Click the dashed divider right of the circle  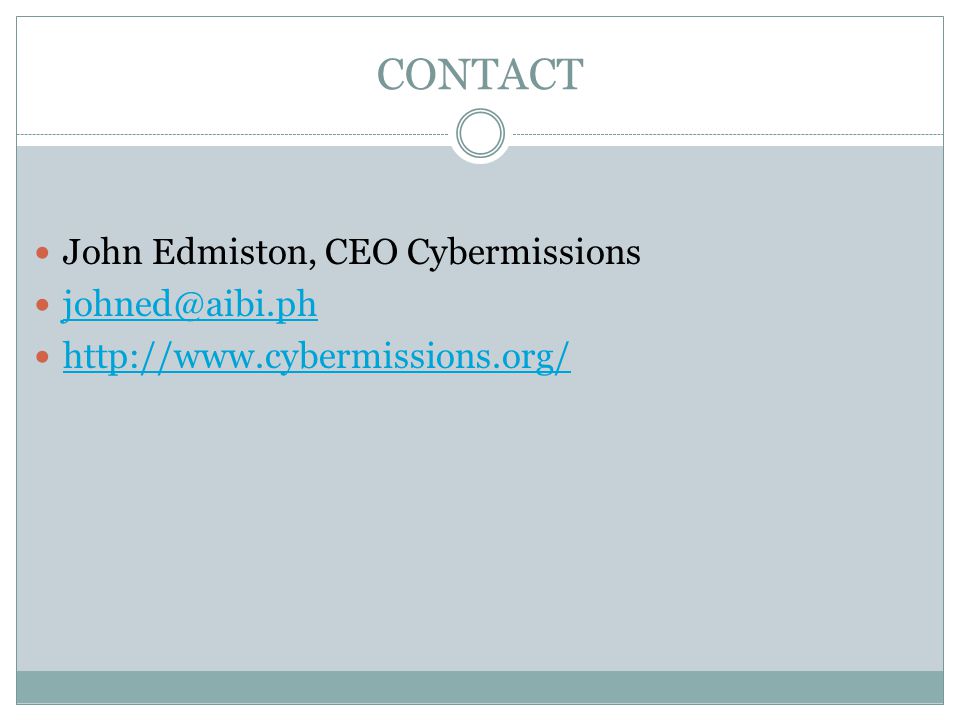click(727, 134)
